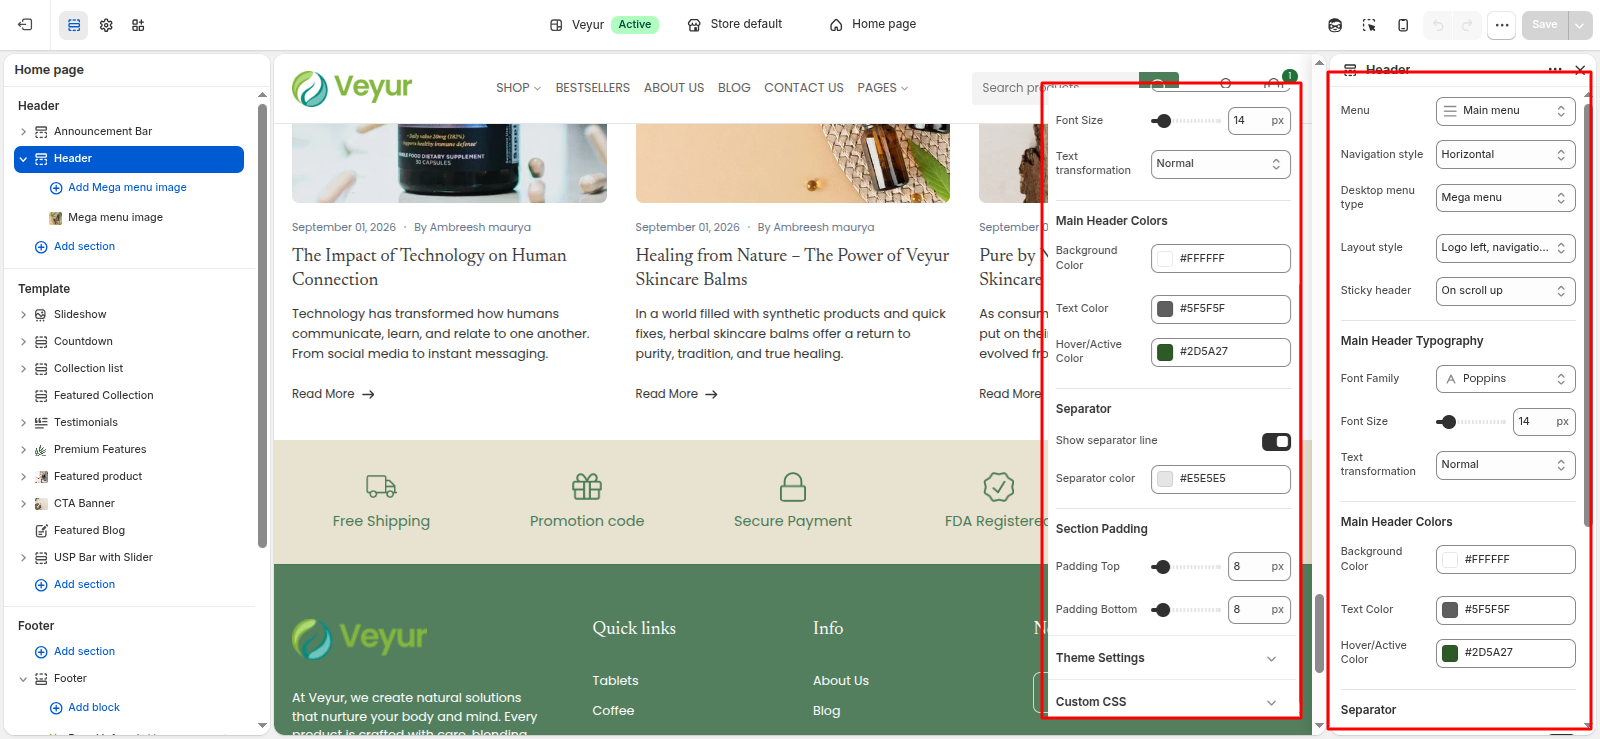Viewport: 1600px width, 739px height.
Task: Click BESTSELLERS in the store navigation
Action: pyautogui.click(x=593, y=88)
